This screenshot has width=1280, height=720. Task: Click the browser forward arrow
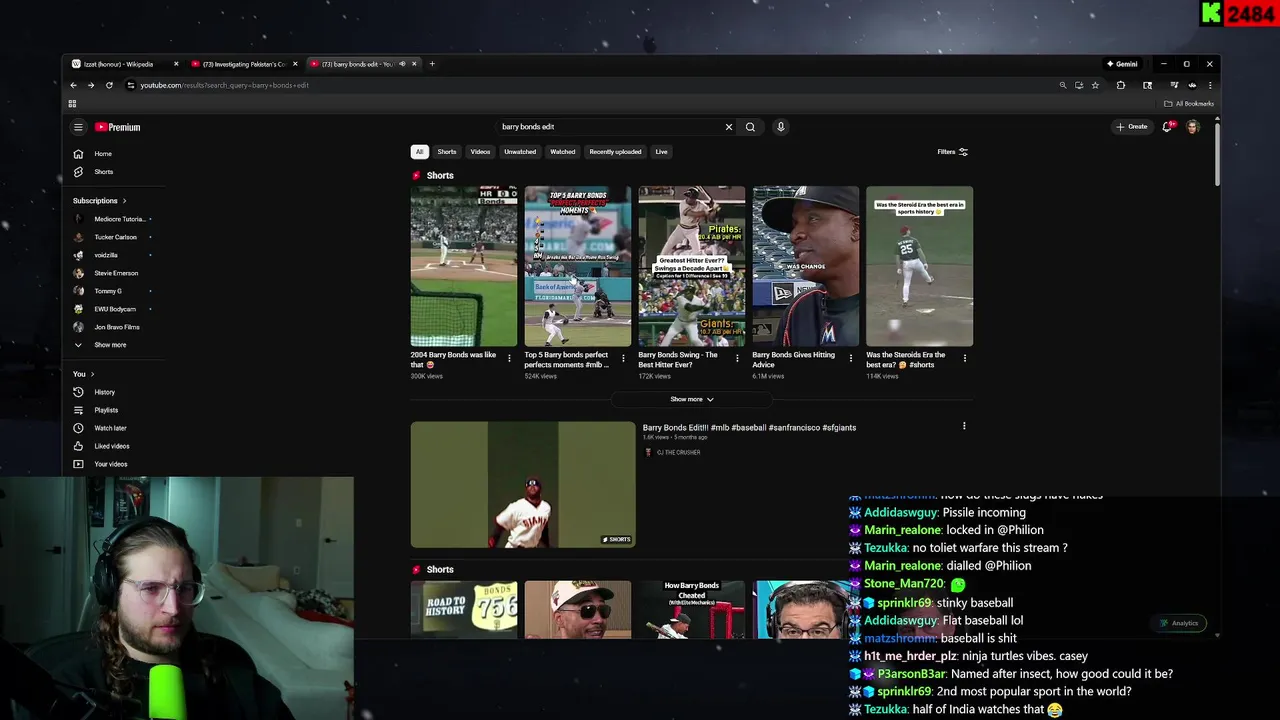tap(90, 85)
